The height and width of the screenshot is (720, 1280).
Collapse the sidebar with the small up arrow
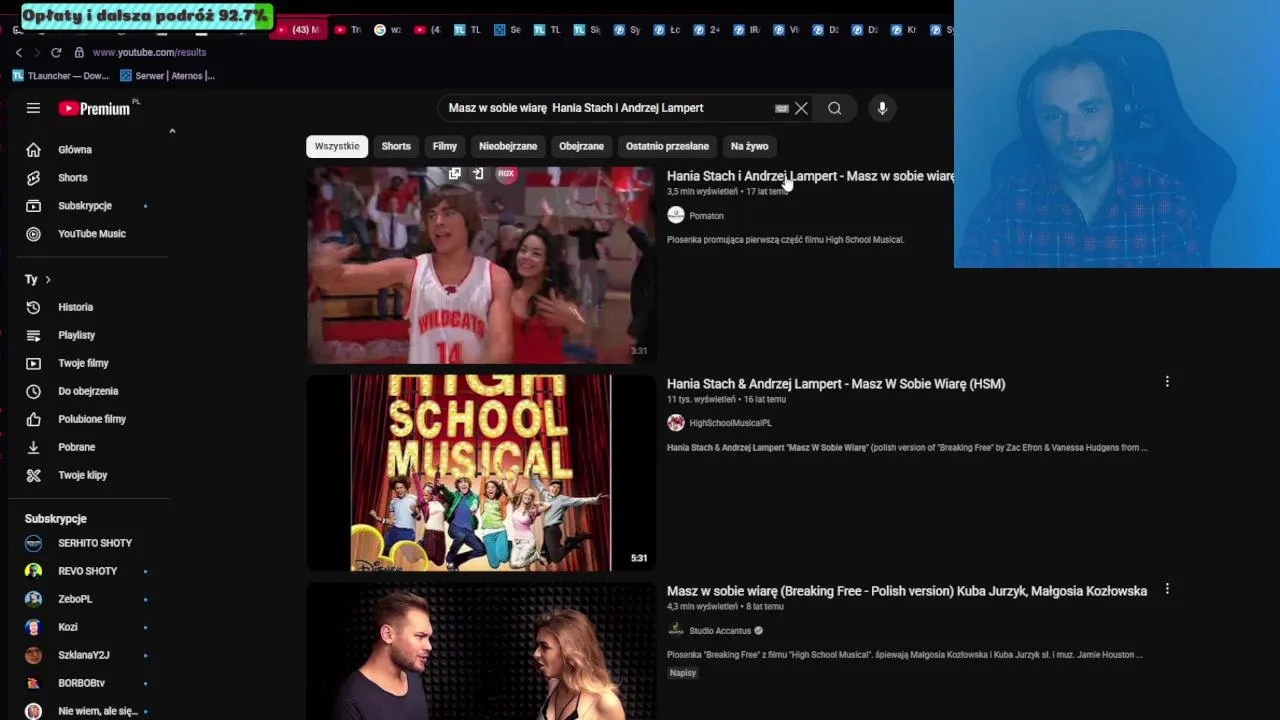[172, 131]
